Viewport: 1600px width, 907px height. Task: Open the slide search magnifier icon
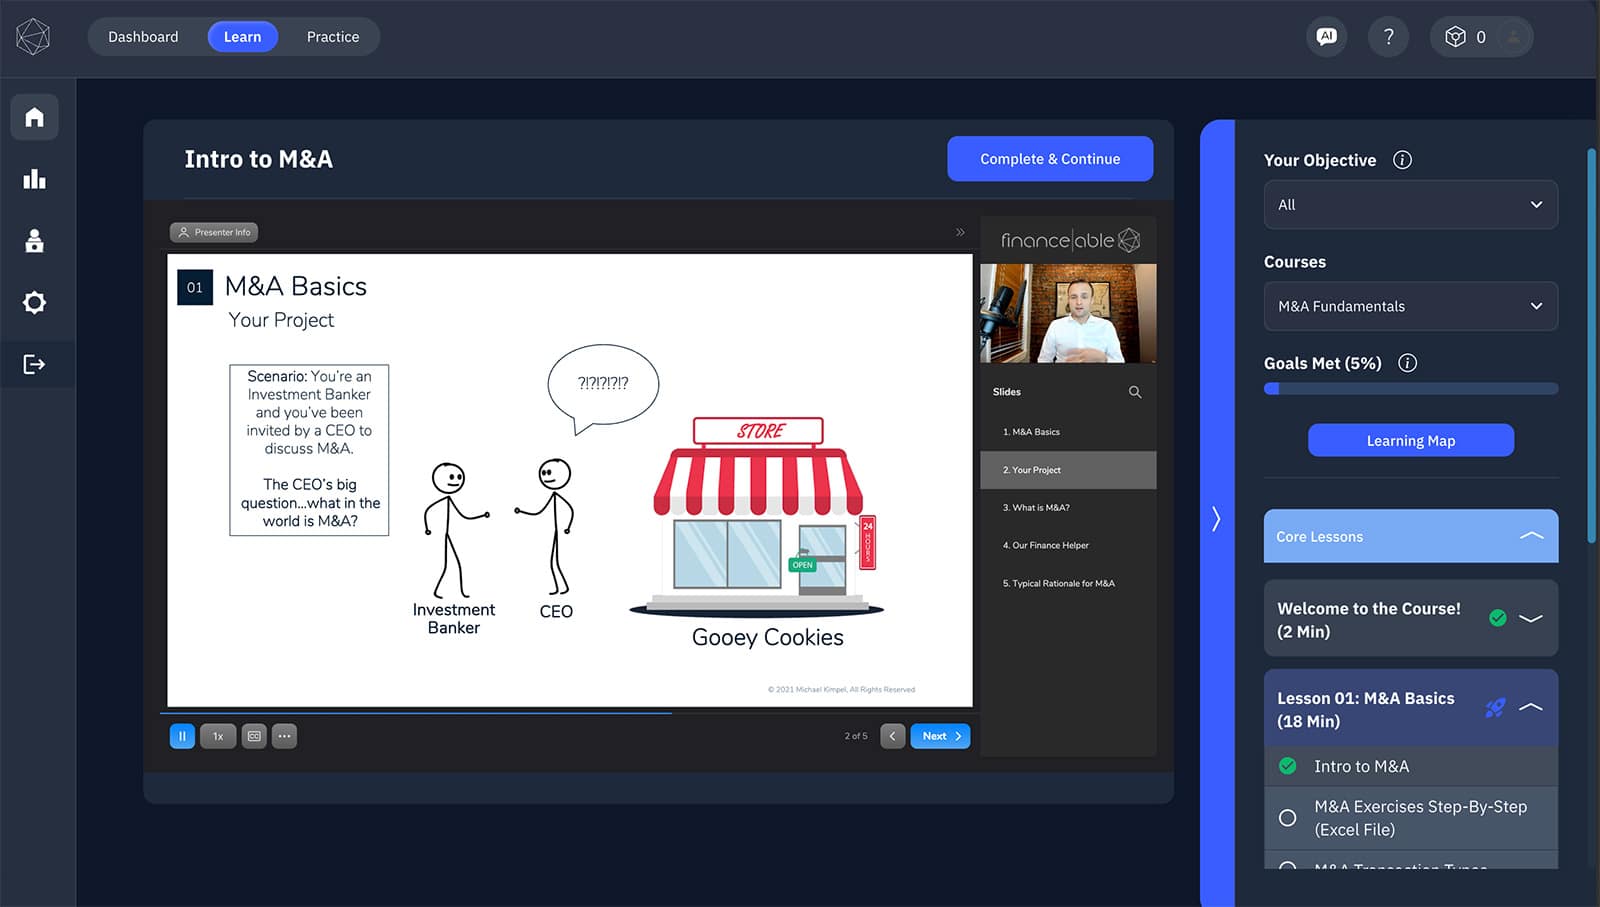click(1135, 392)
